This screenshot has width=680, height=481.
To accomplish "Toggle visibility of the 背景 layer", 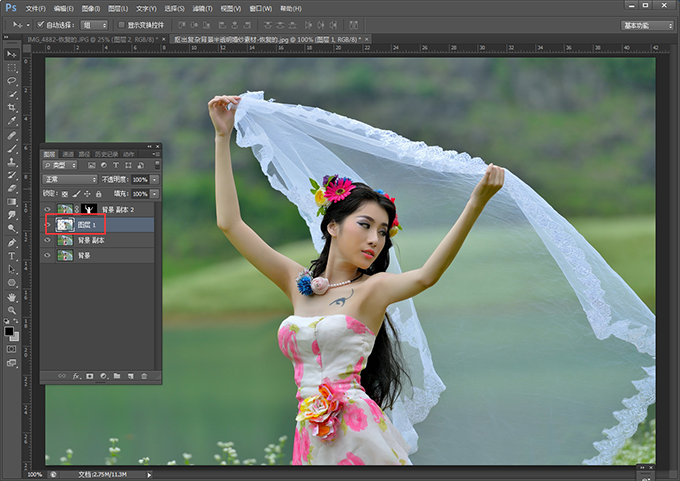I will pos(48,256).
